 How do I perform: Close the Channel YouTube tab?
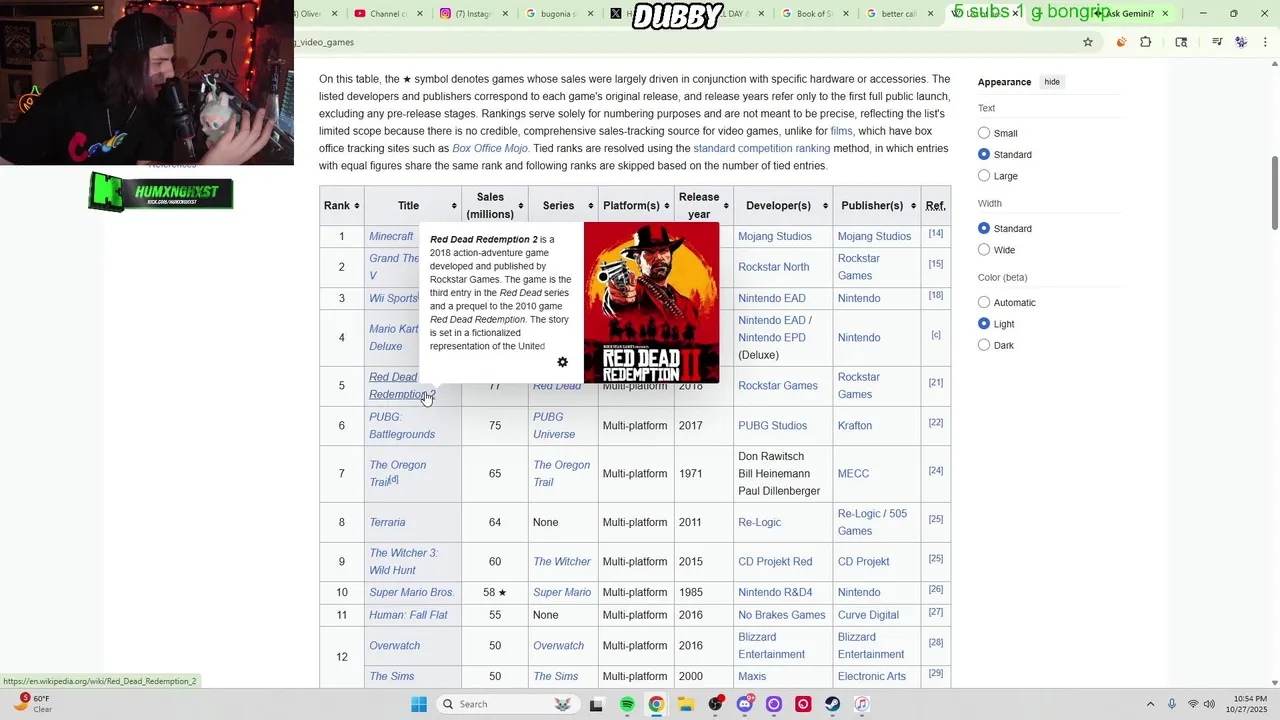coord(420,14)
